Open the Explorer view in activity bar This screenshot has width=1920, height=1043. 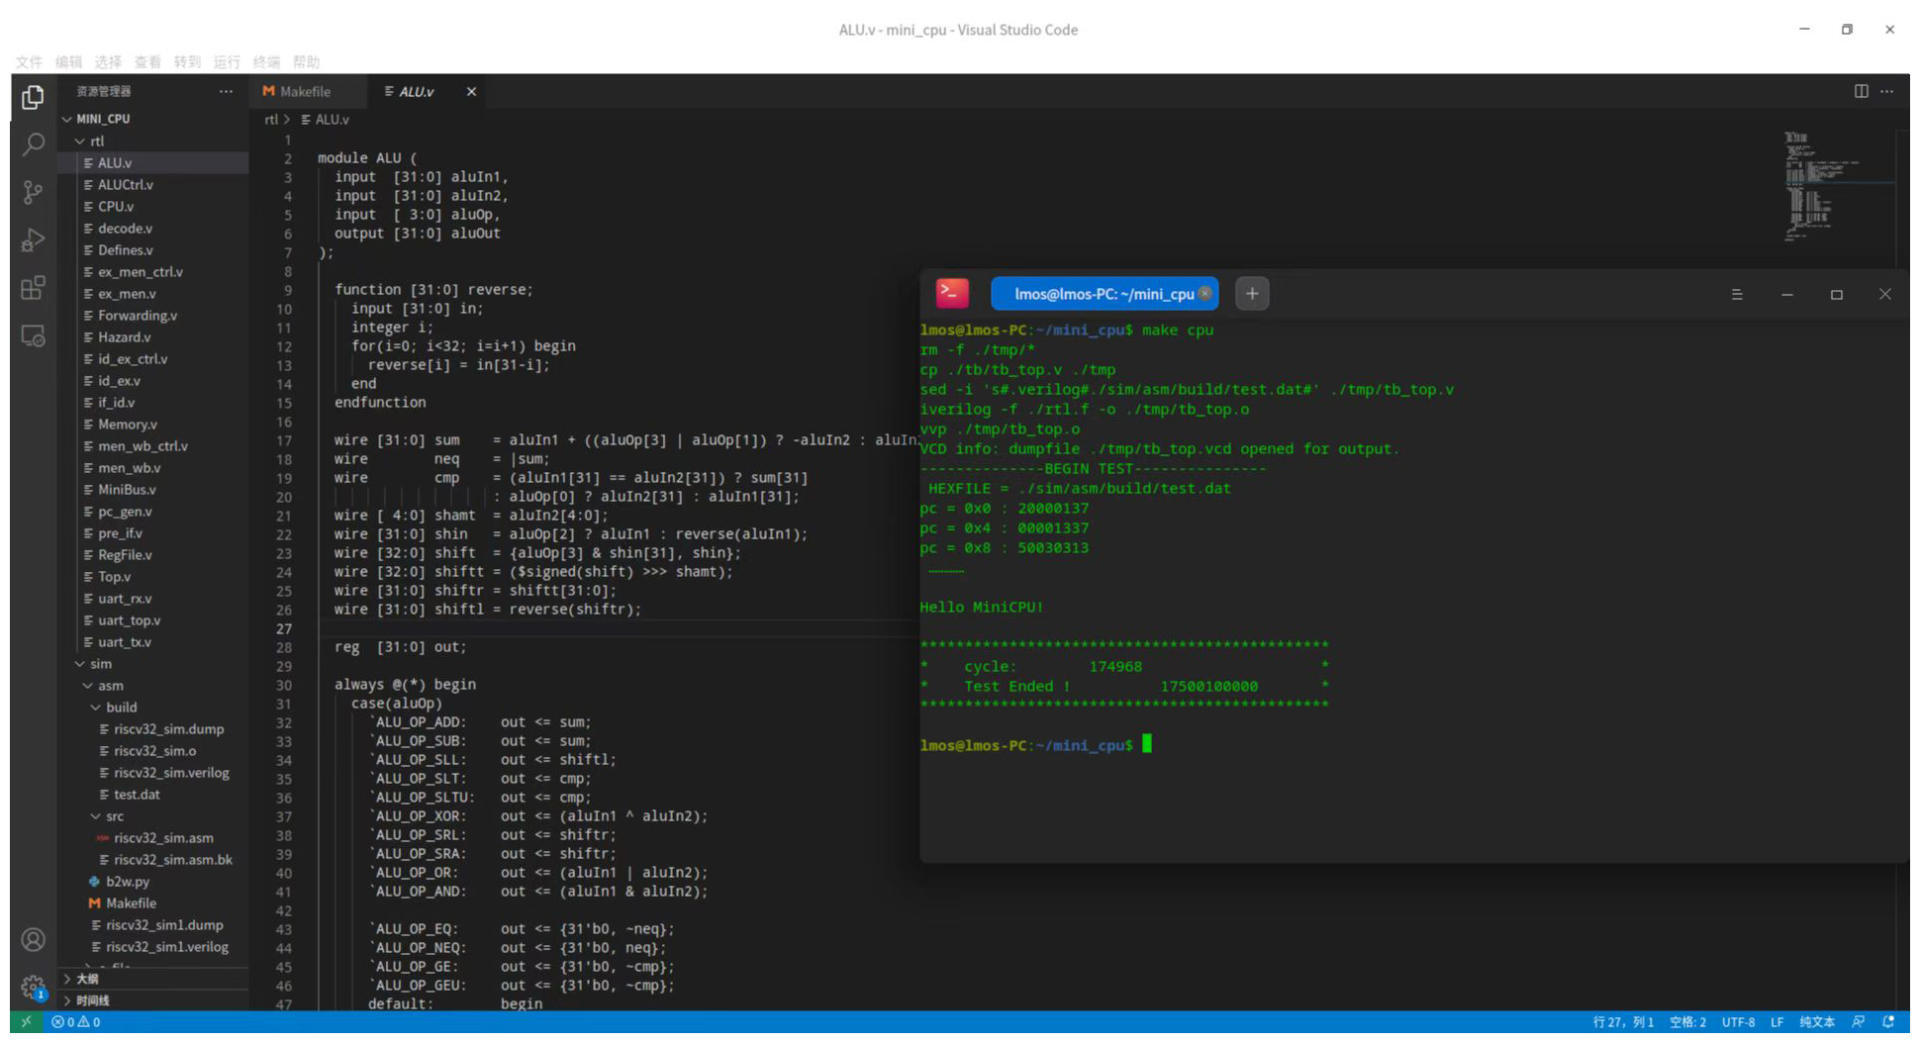[x=33, y=97]
